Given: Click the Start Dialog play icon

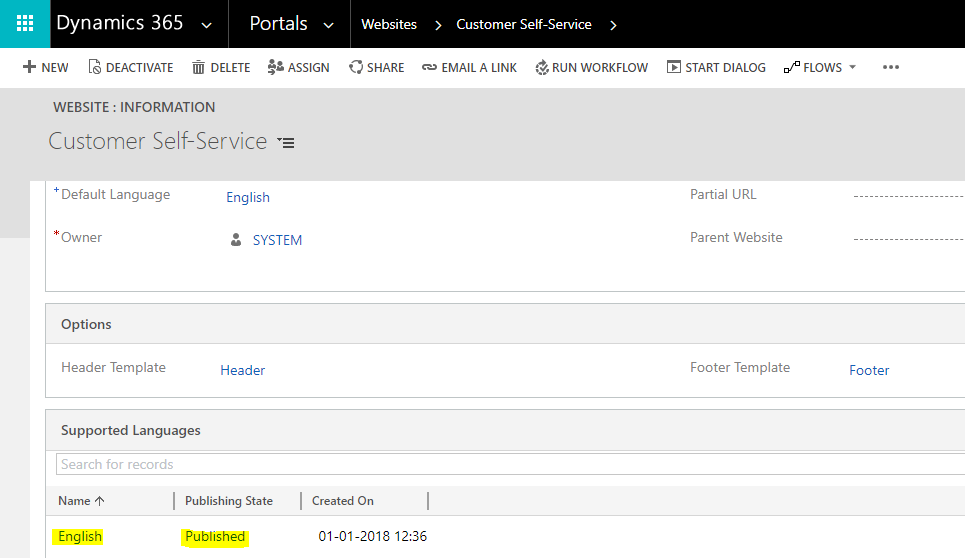Looking at the screenshot, I should [674, 66].
